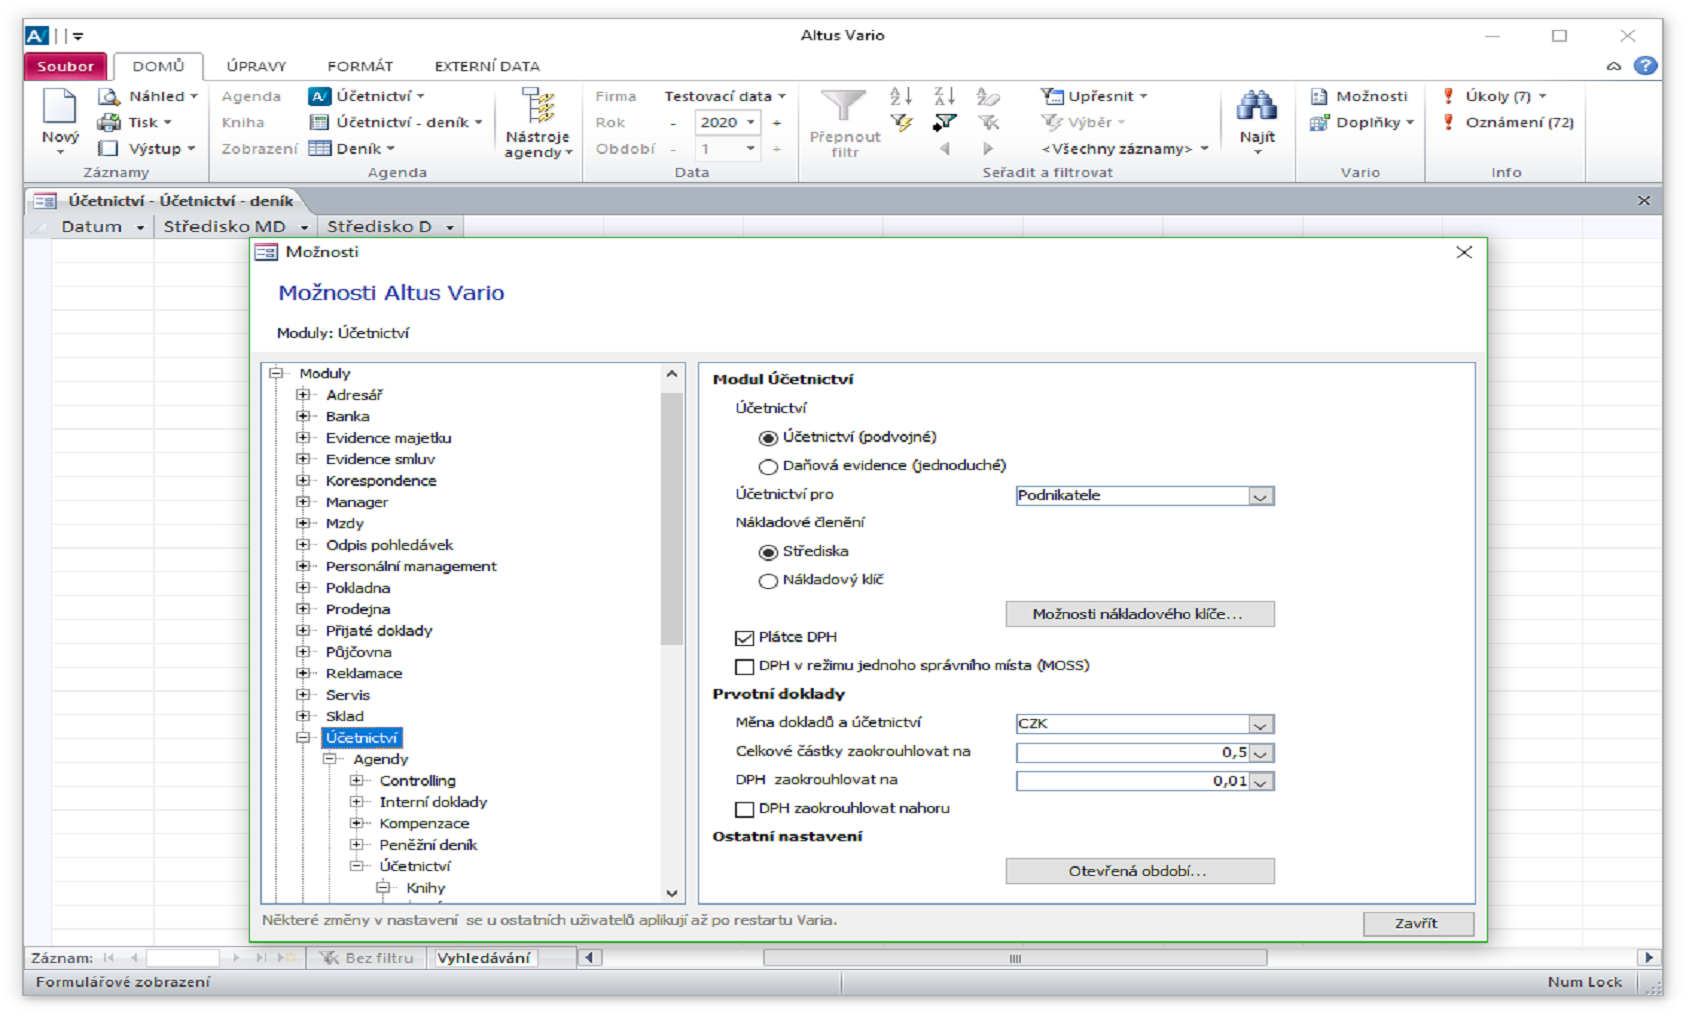Open Možnosti in the Vario ribbon group
Image resolution: width=1689 pixels, height=1020 pixels.
point(1360,96)
